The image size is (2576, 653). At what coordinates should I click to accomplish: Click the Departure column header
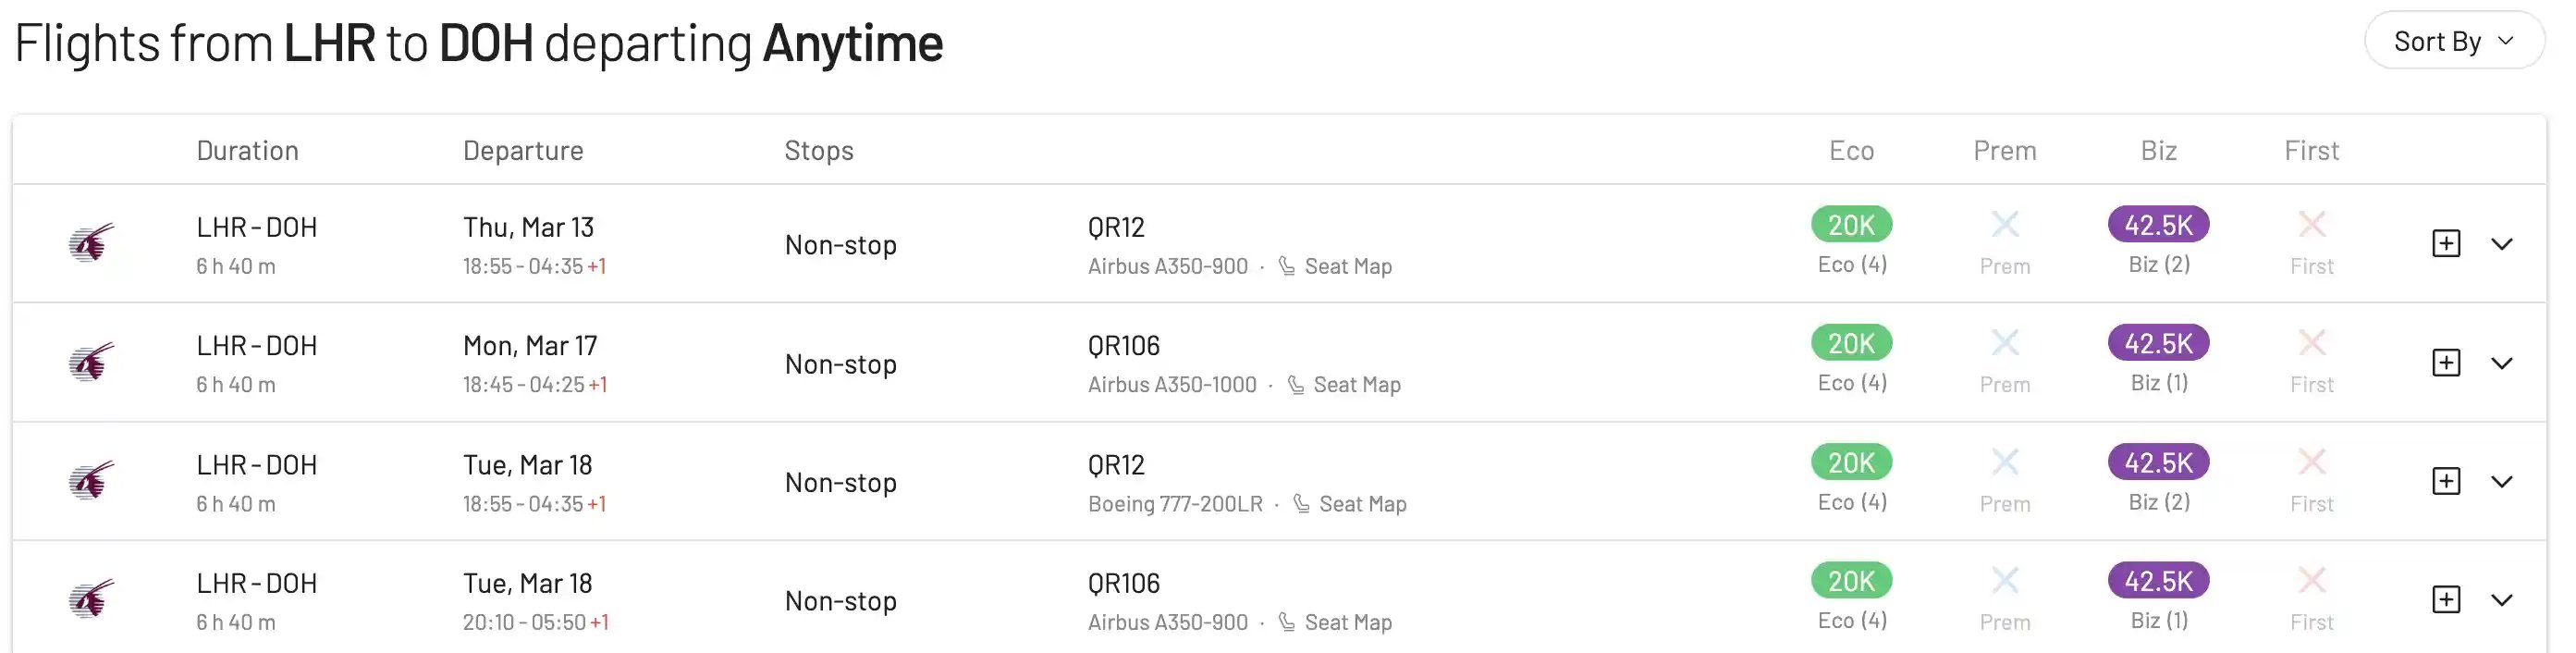523,150
